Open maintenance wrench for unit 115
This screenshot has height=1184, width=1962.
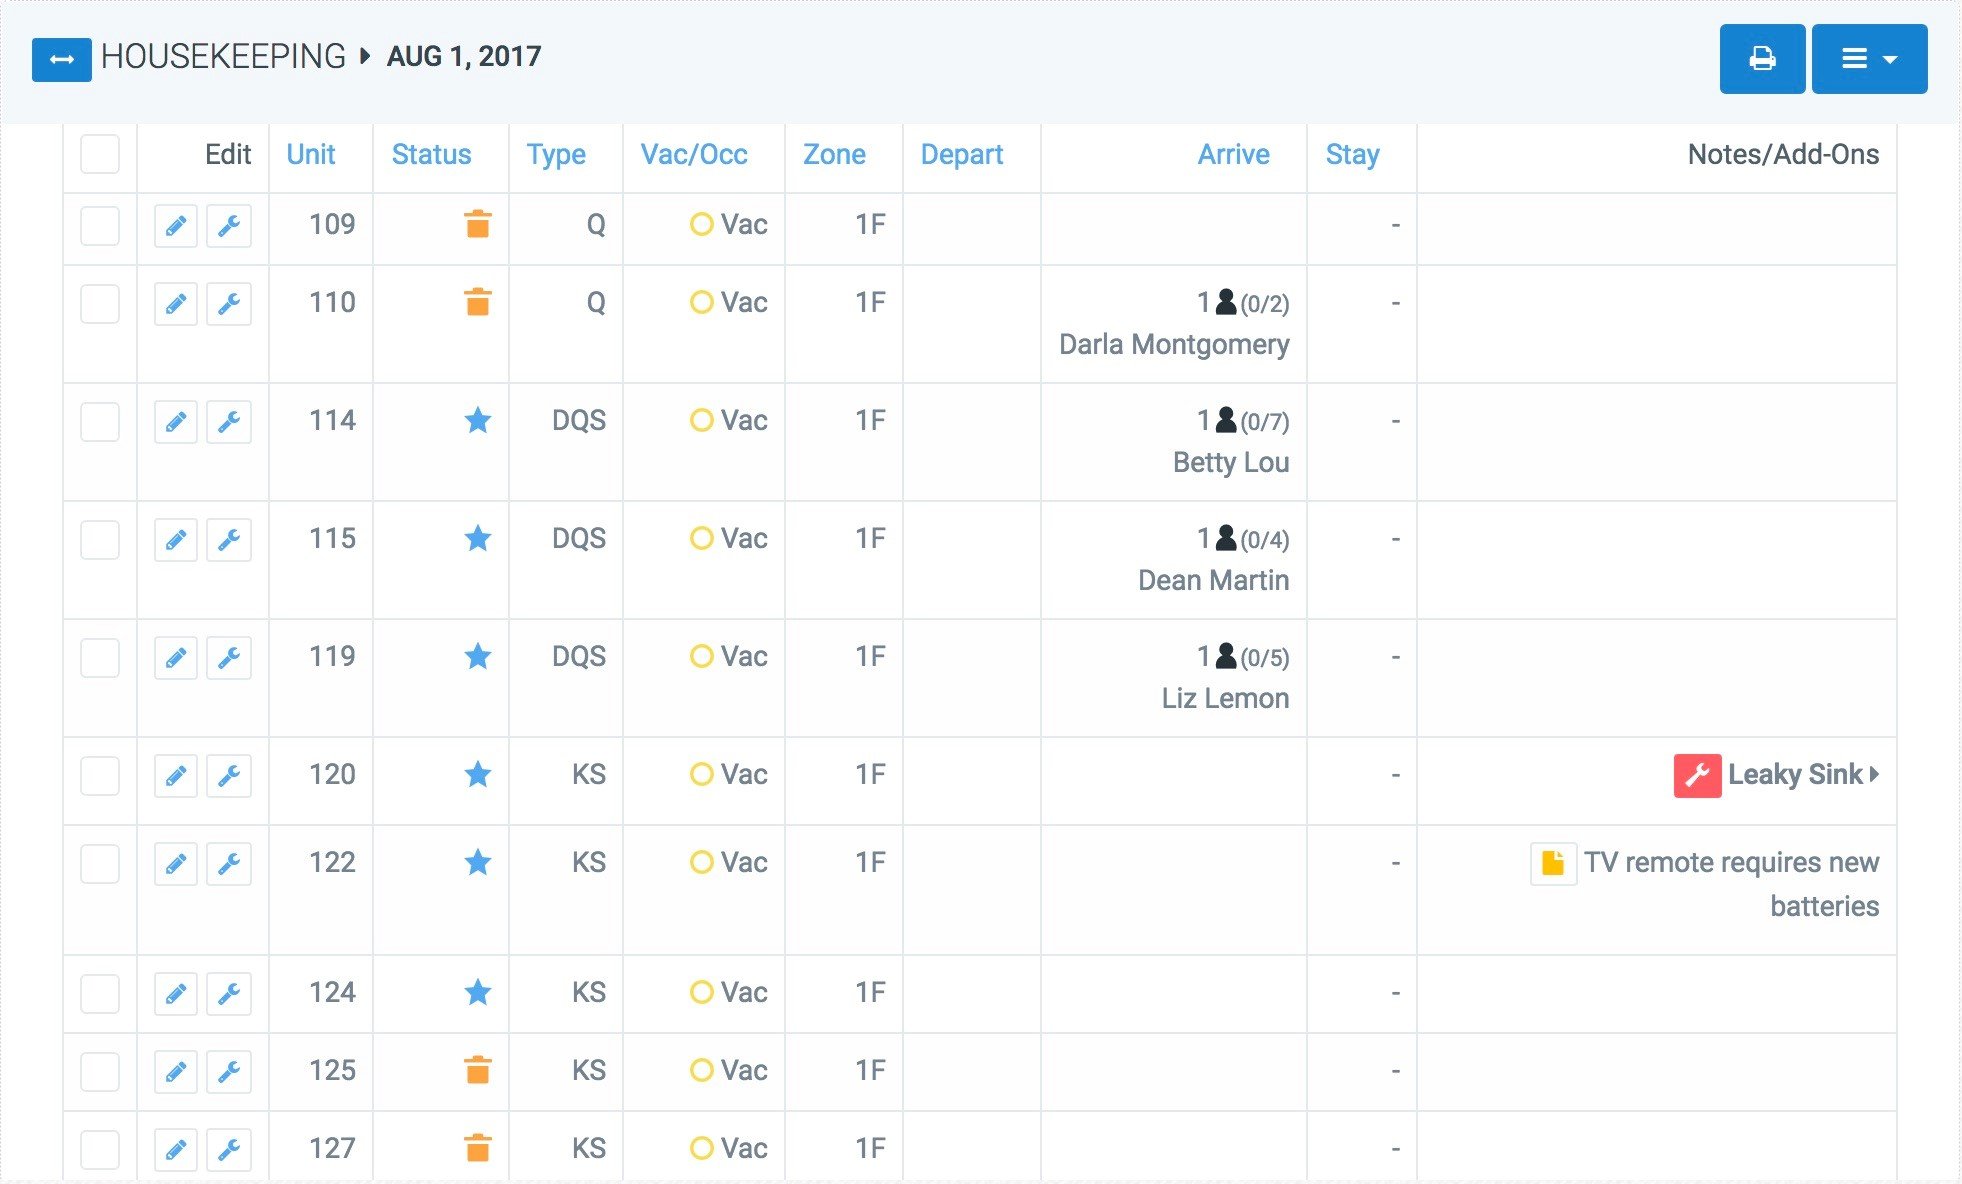[229, 539]
